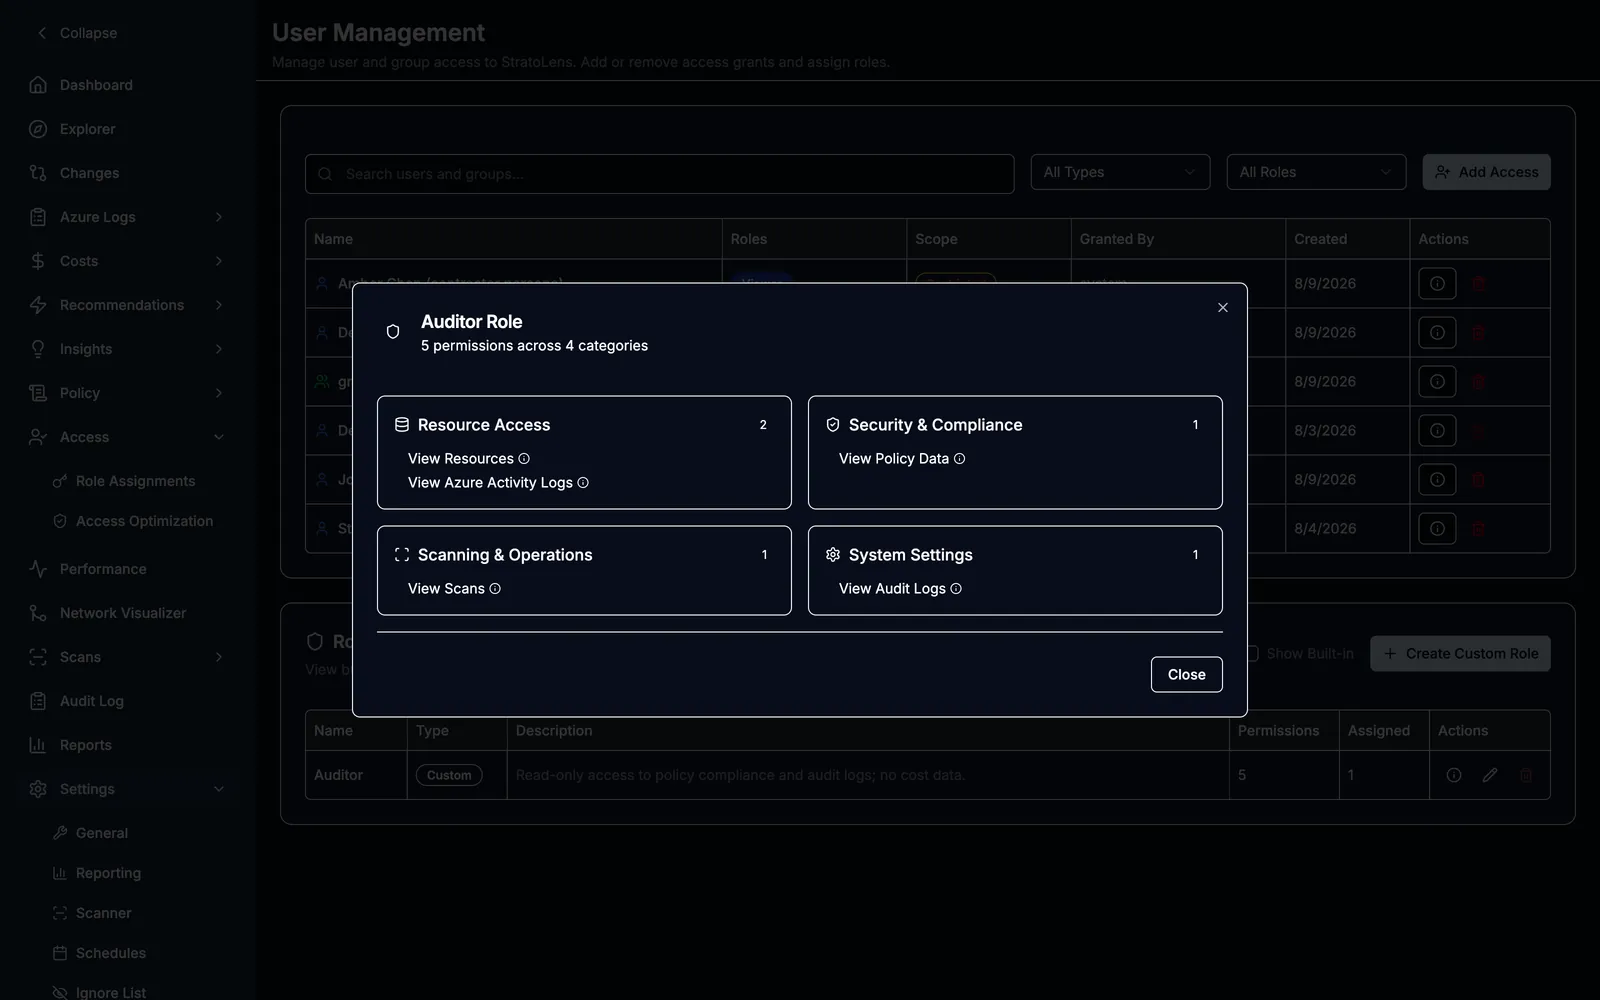Click the System Settings gear icon
The image size is (1600, 1000).
point(833,555)
